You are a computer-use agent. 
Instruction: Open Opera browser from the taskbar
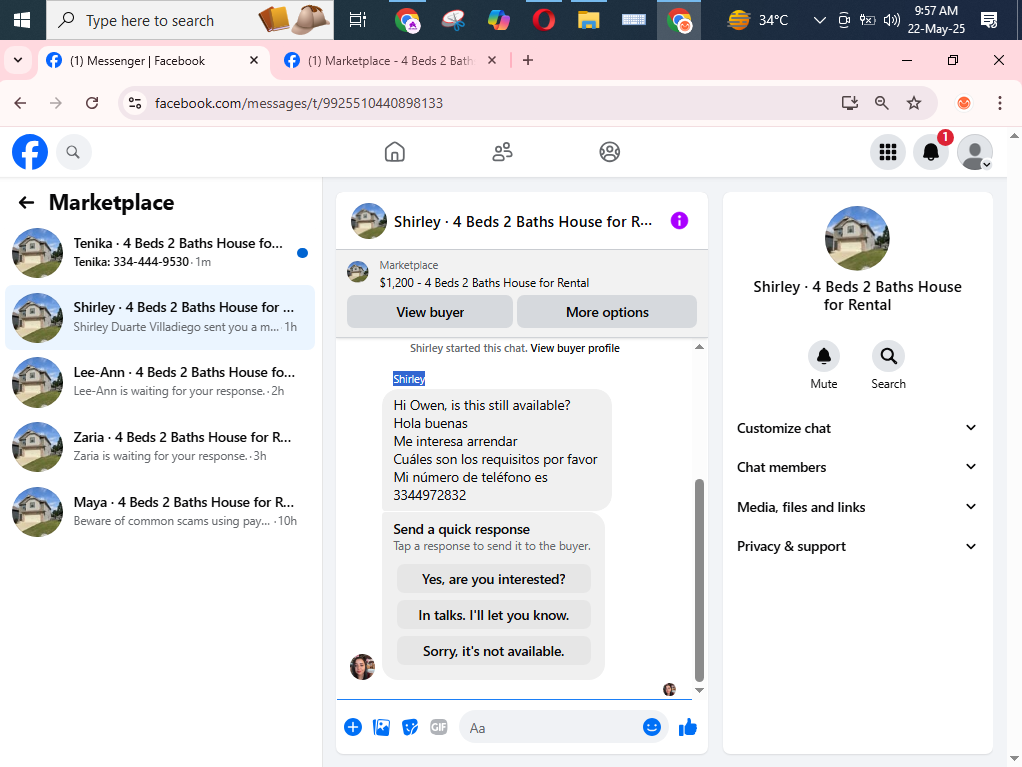(x=544, y=20)
